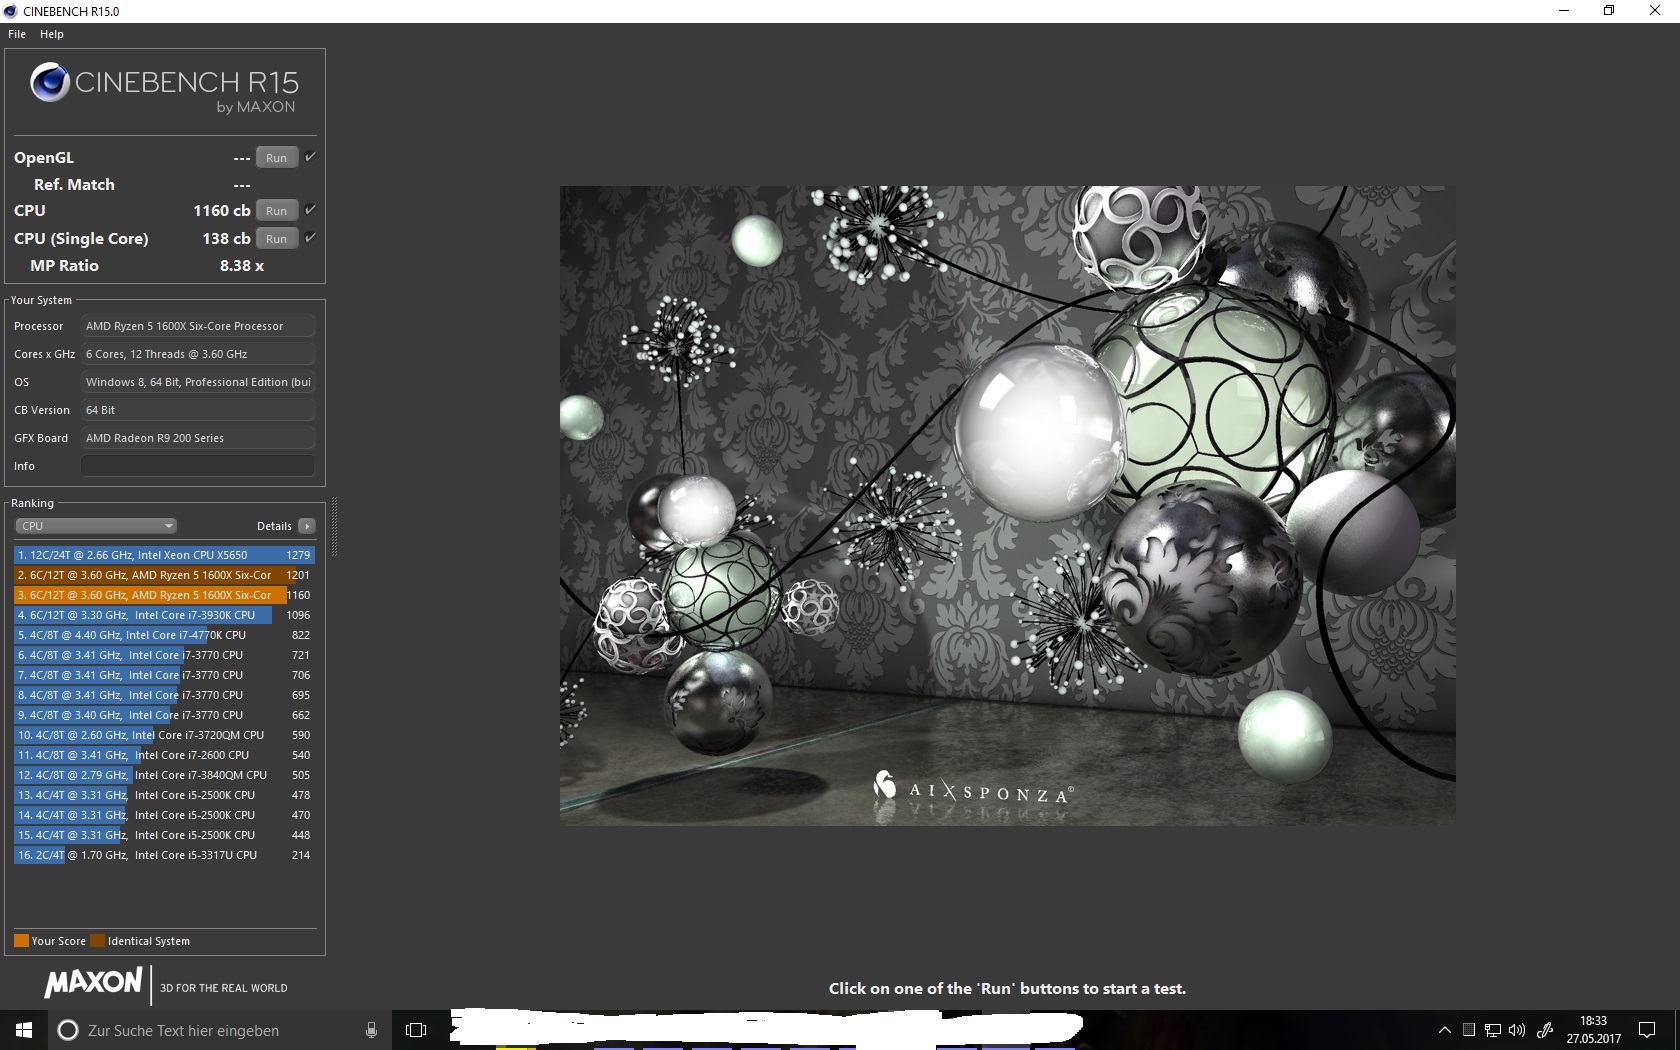Select ranking row 11 Intel Core i7-2600

click(164, 755)
